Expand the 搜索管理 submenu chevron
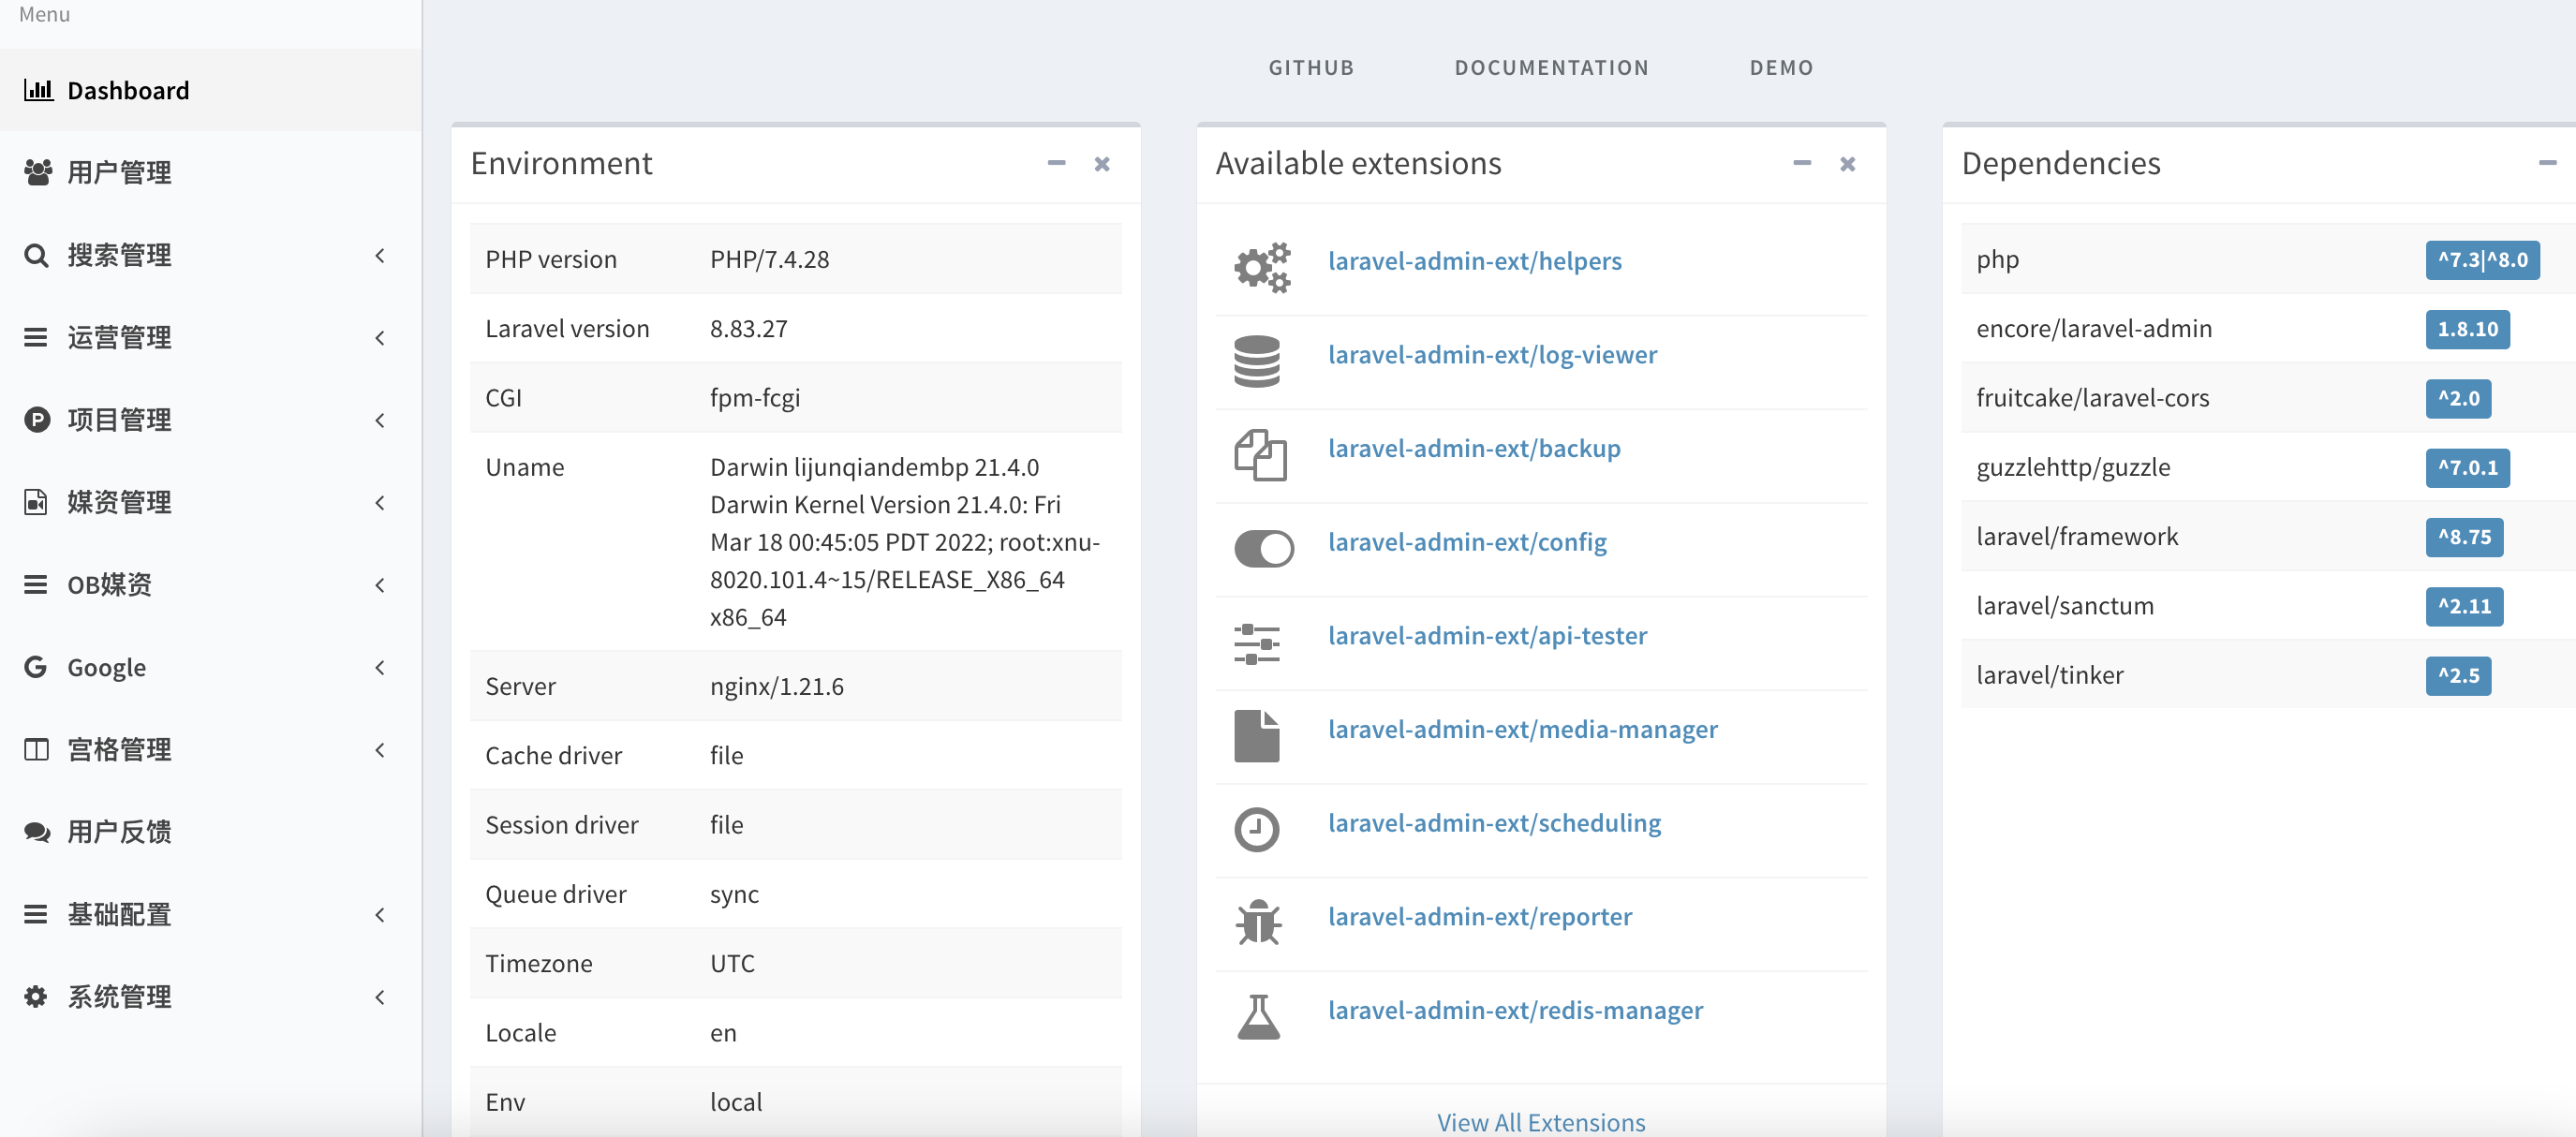This screenshot has width=2576, height=1137. (x=380, y=256)
